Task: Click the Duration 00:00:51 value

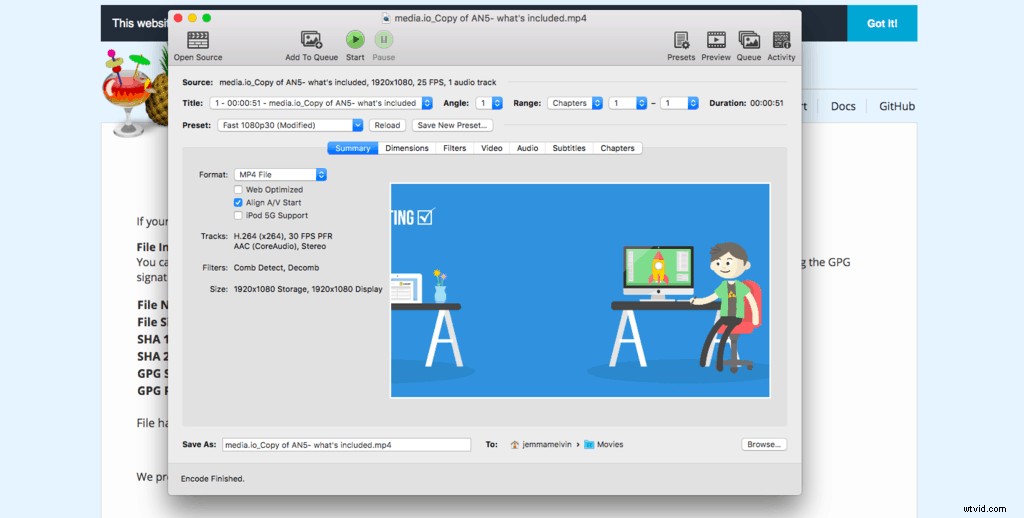Action: [x=767, y=103]
